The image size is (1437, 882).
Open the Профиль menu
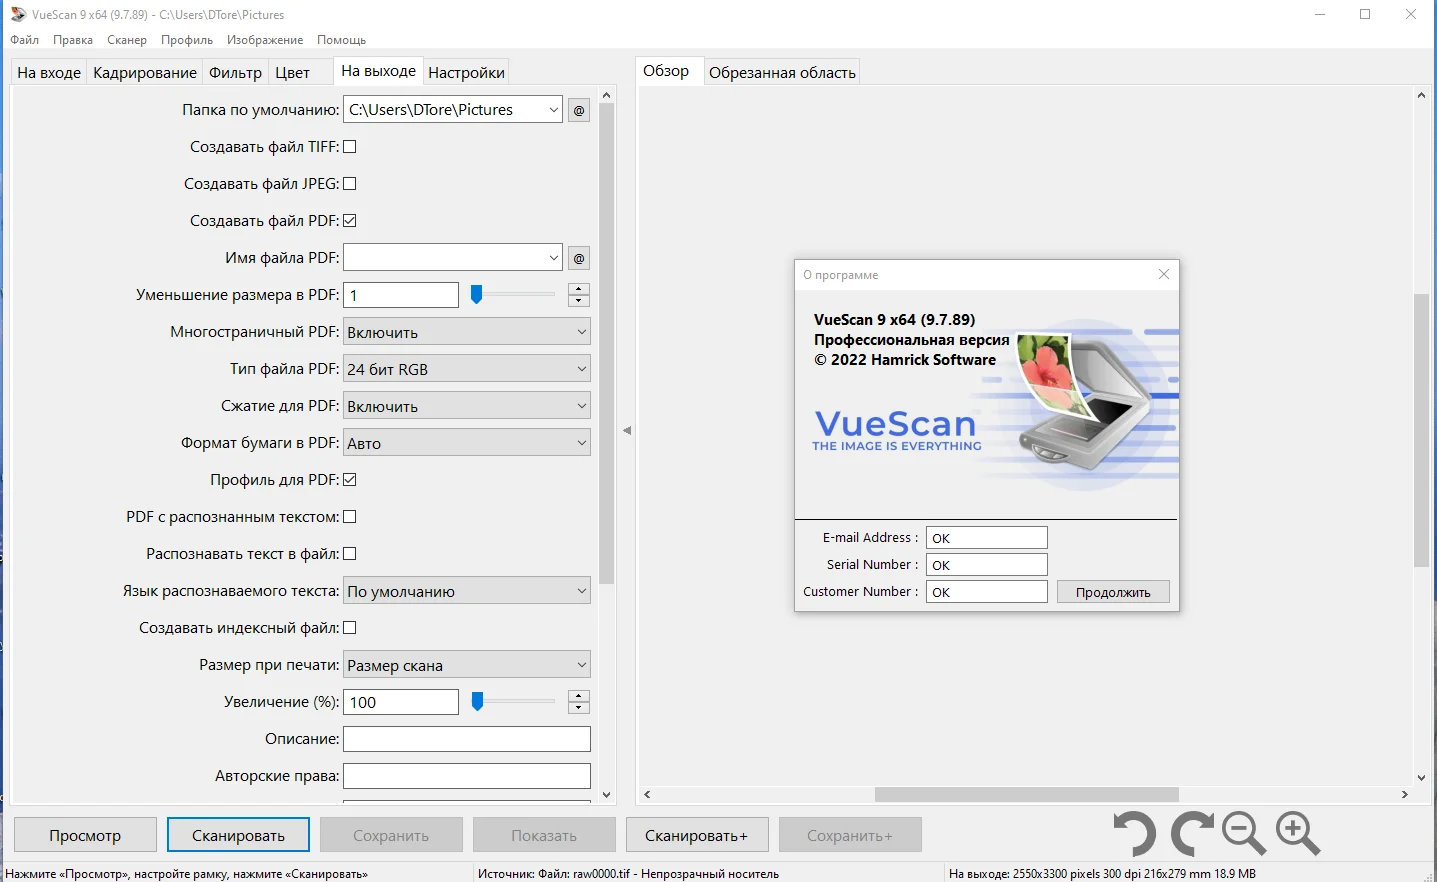tap(187, 40)
